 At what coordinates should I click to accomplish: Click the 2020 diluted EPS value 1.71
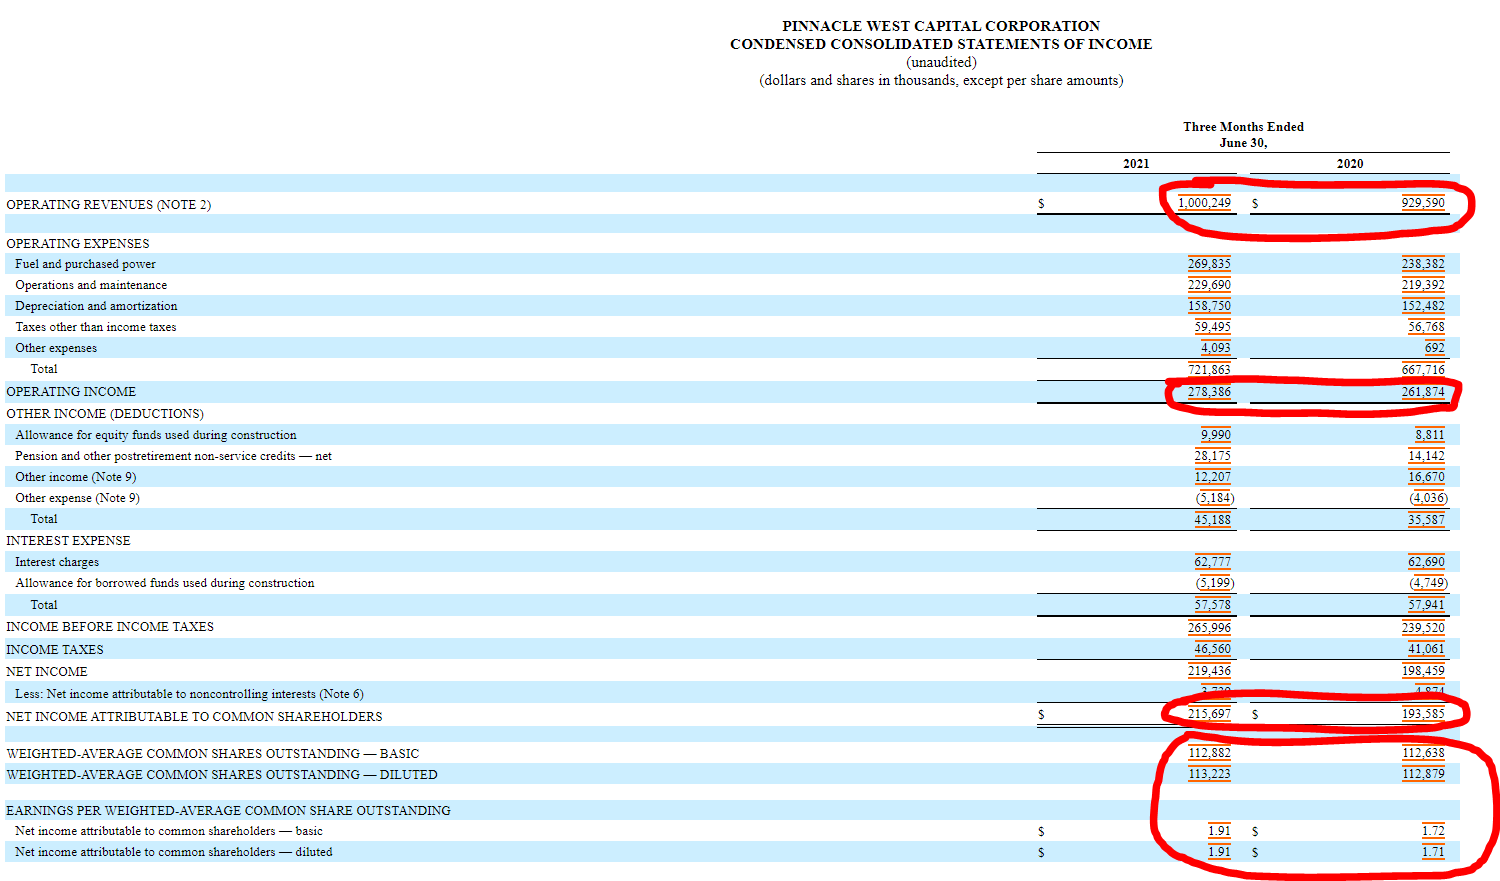1433,852
